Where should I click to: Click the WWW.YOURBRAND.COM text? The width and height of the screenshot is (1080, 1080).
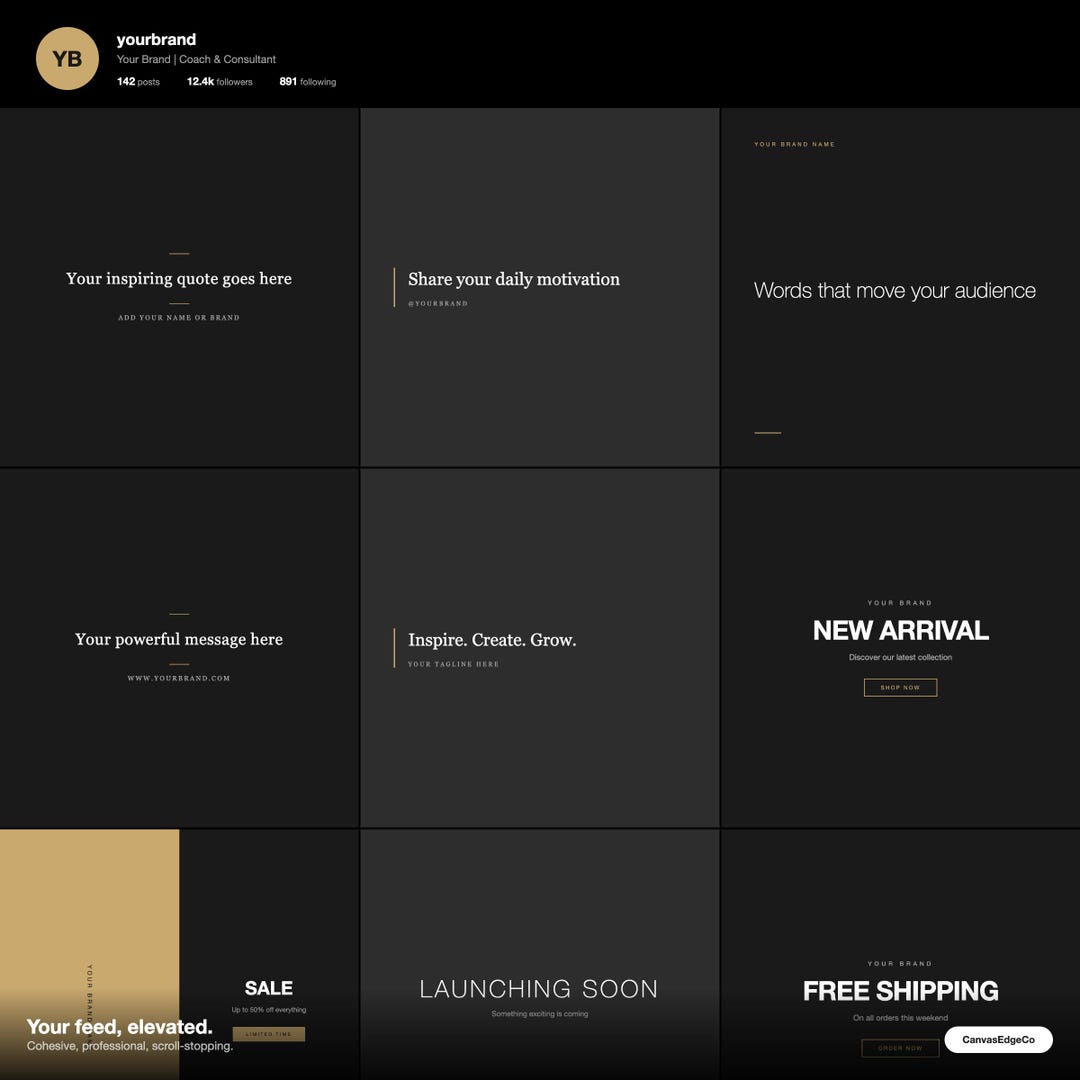click(x=179, y=678)
